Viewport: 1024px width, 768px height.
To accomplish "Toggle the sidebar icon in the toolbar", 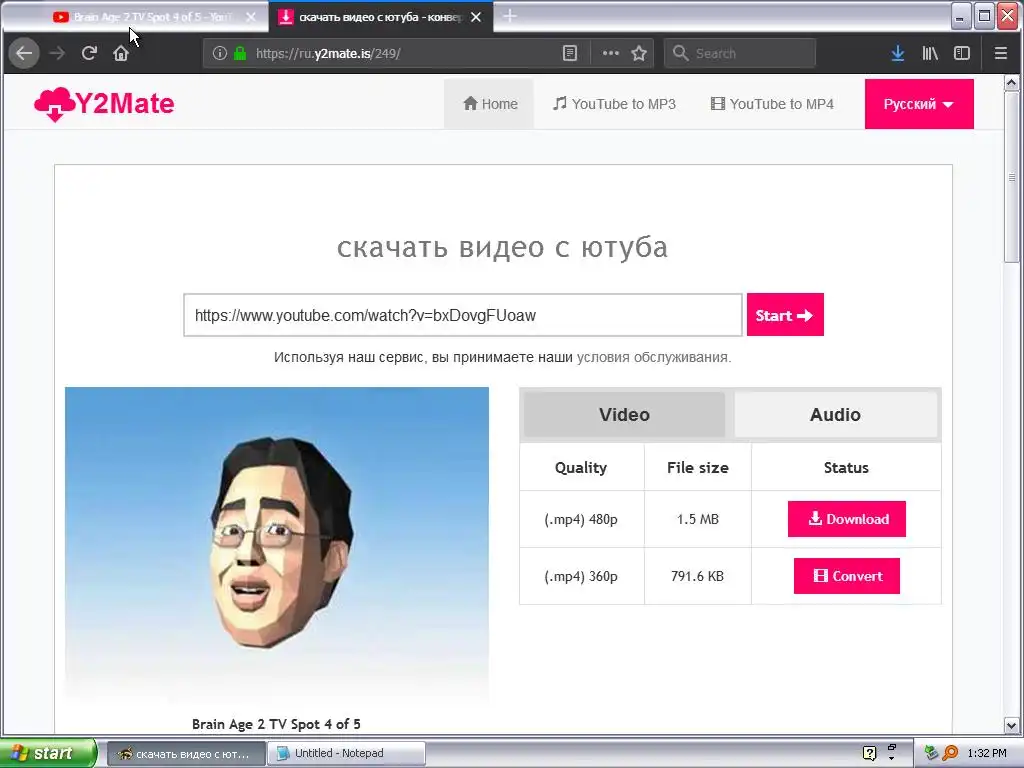I will coord(962,54).
